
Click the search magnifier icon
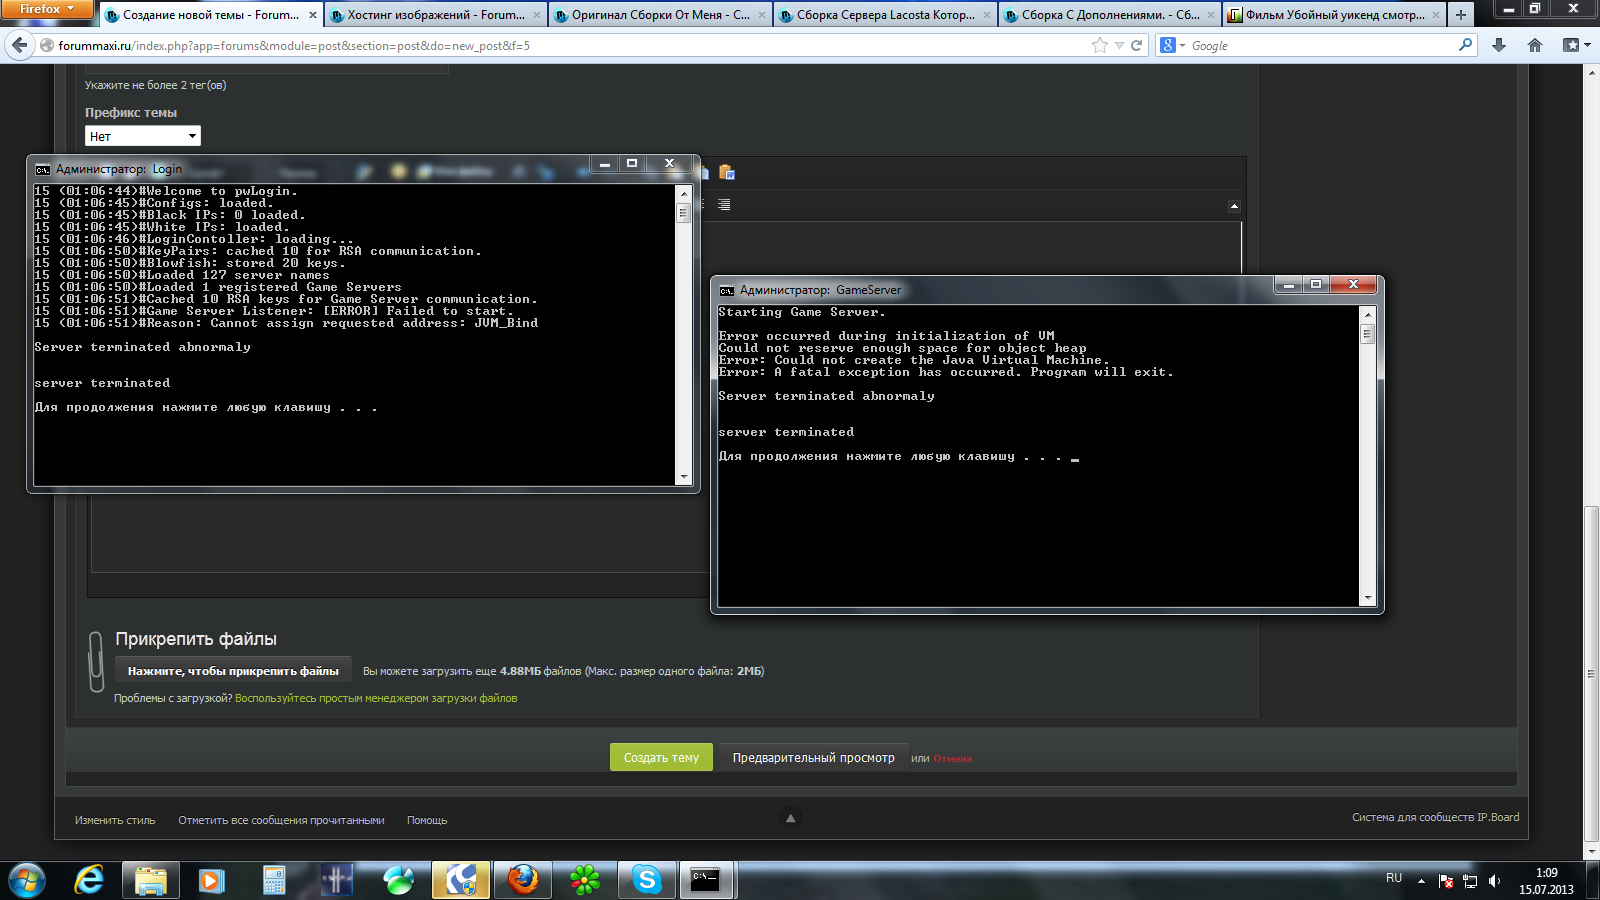click(x=1465, y=45)
